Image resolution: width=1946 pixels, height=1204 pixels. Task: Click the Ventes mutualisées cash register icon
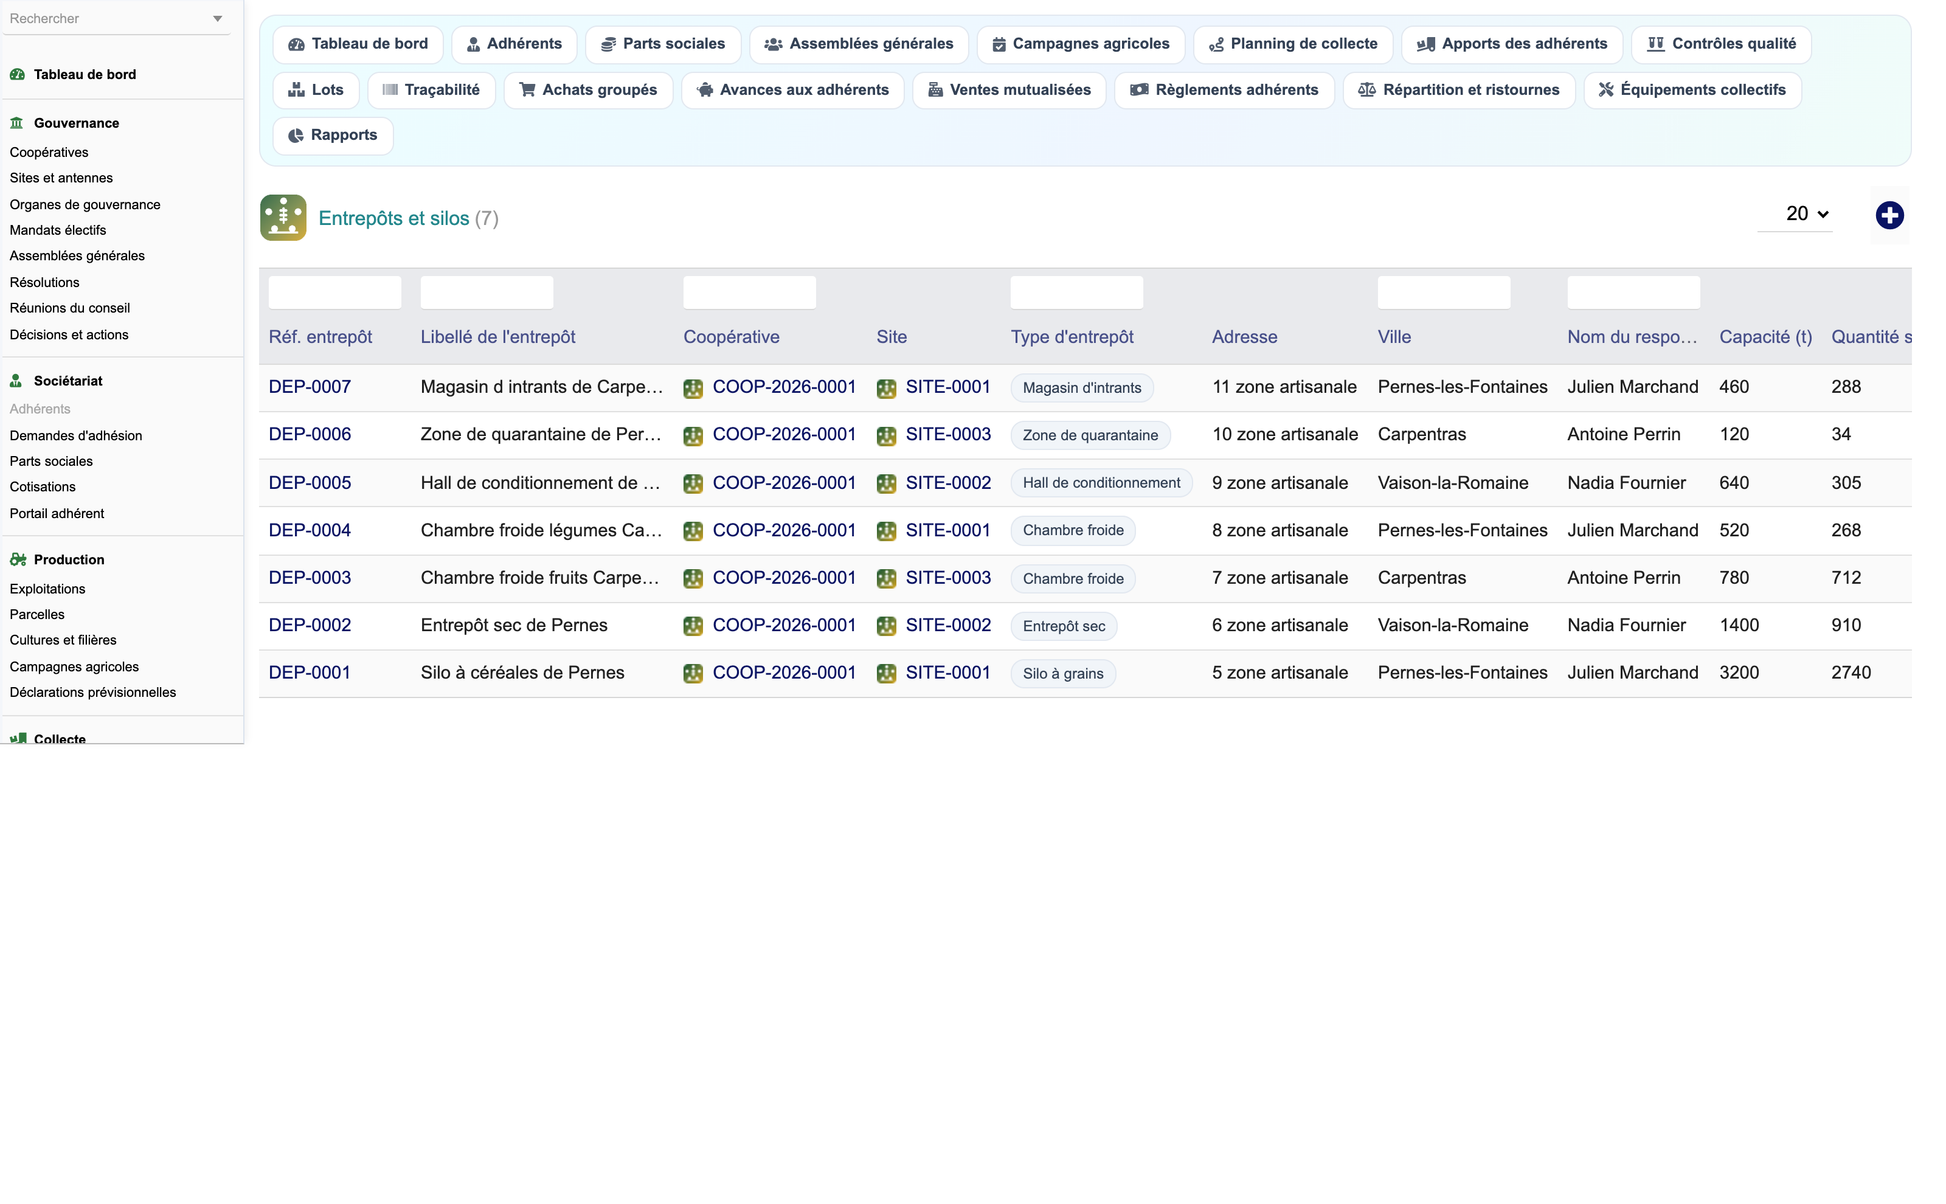(x=935, y=90)
